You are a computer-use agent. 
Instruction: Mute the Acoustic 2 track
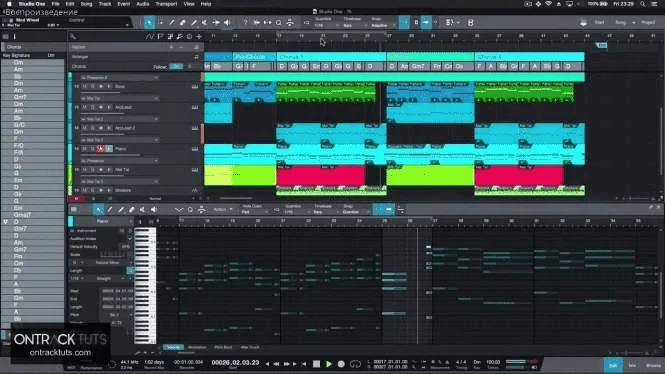pos(85,128)
